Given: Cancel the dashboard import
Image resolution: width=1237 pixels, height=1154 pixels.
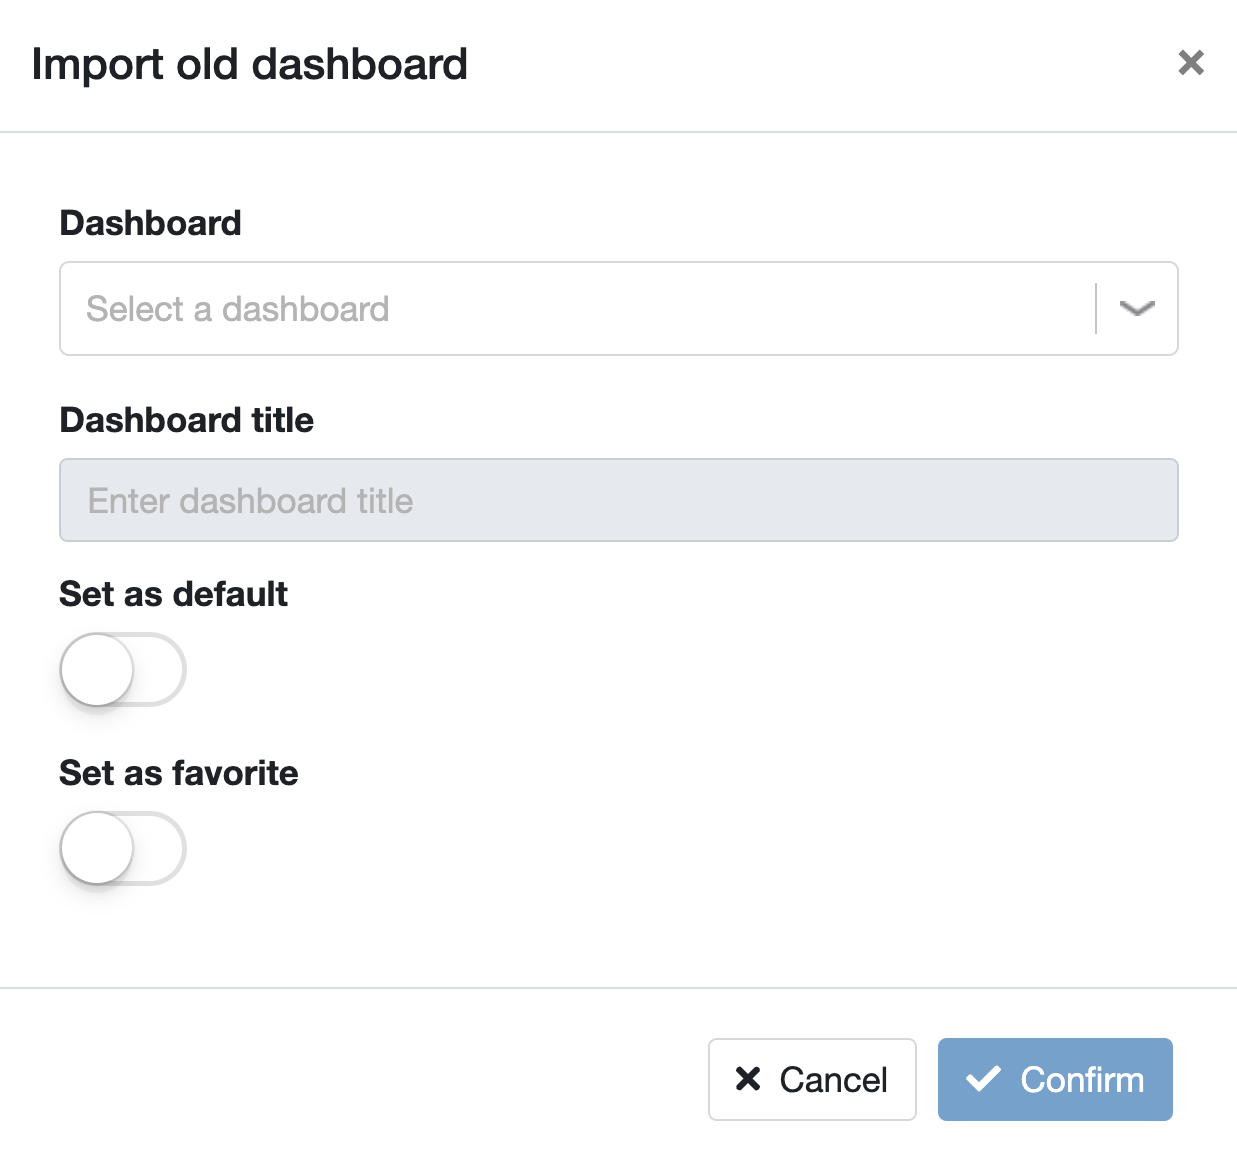Looking at the screenshot, I should pyautogui.click(x=812, y=1079).
